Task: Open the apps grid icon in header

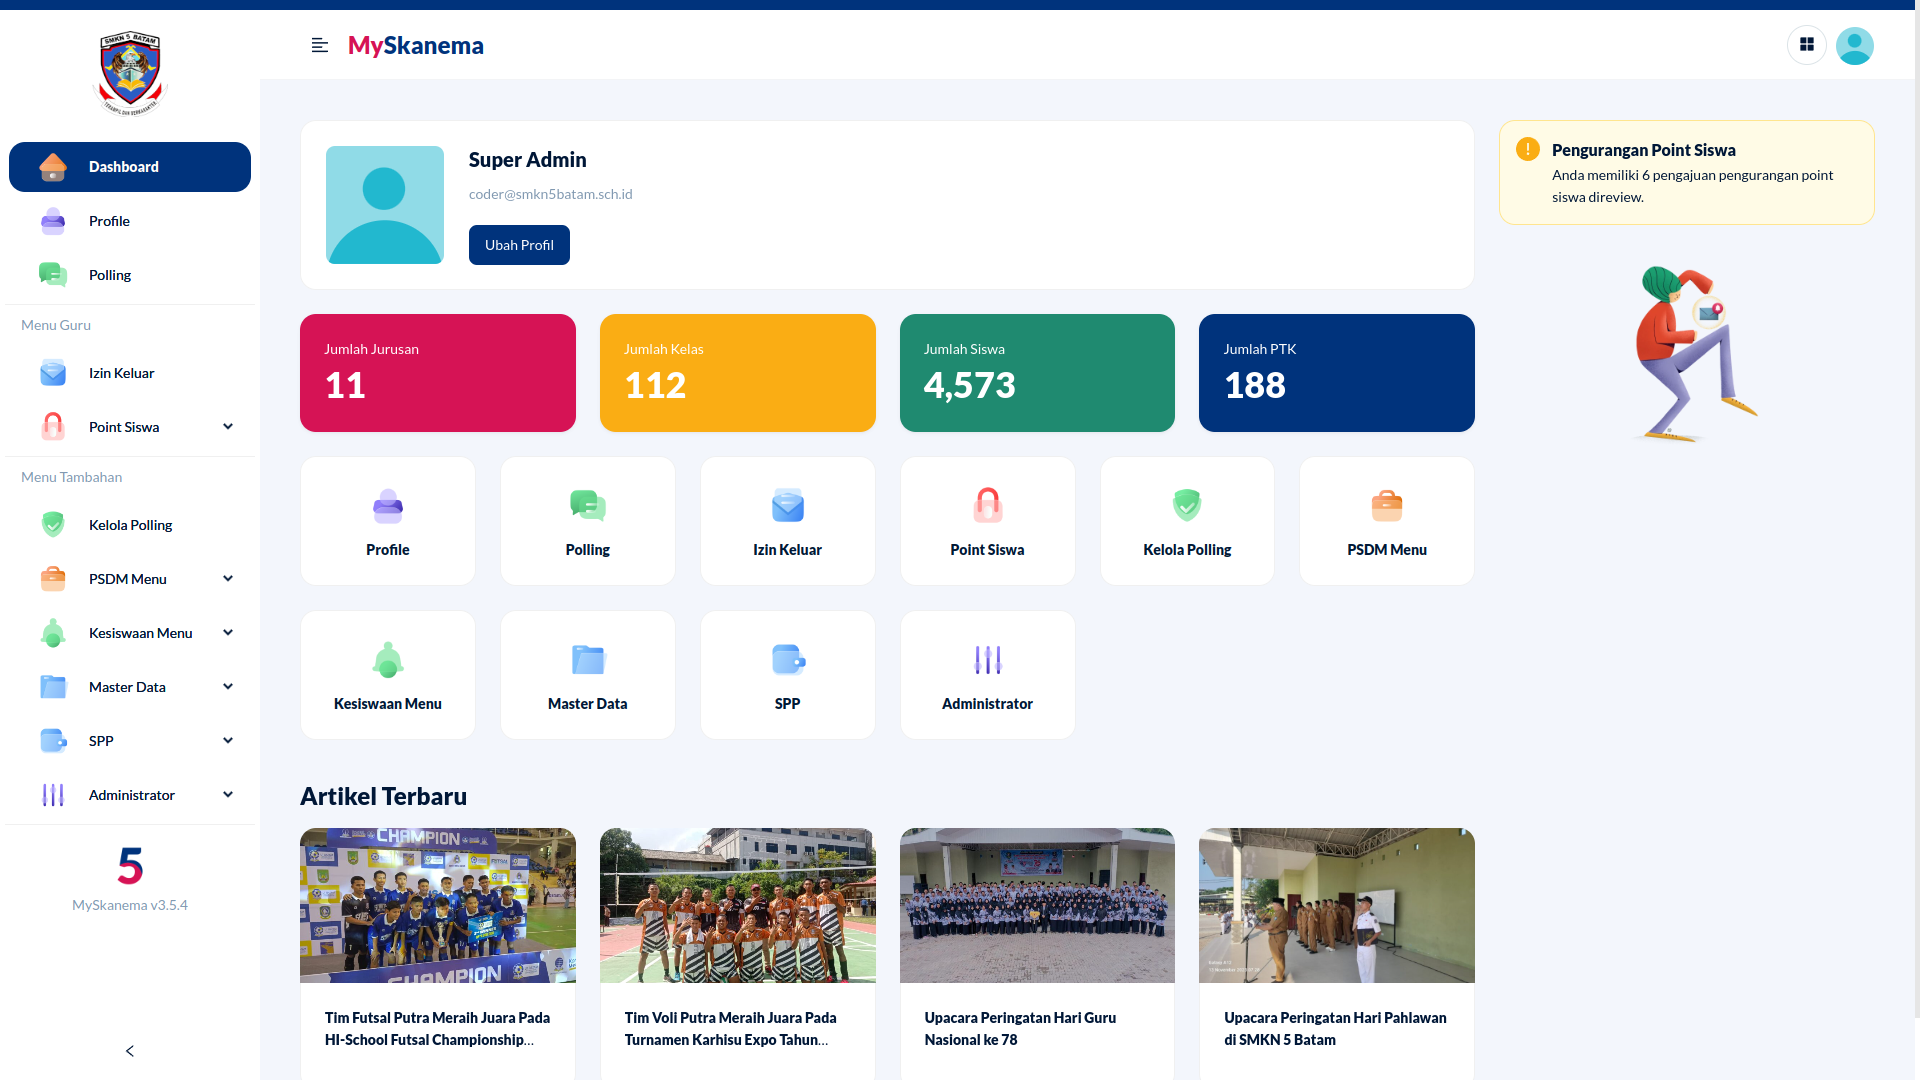Action: (x=1806, y=45)
